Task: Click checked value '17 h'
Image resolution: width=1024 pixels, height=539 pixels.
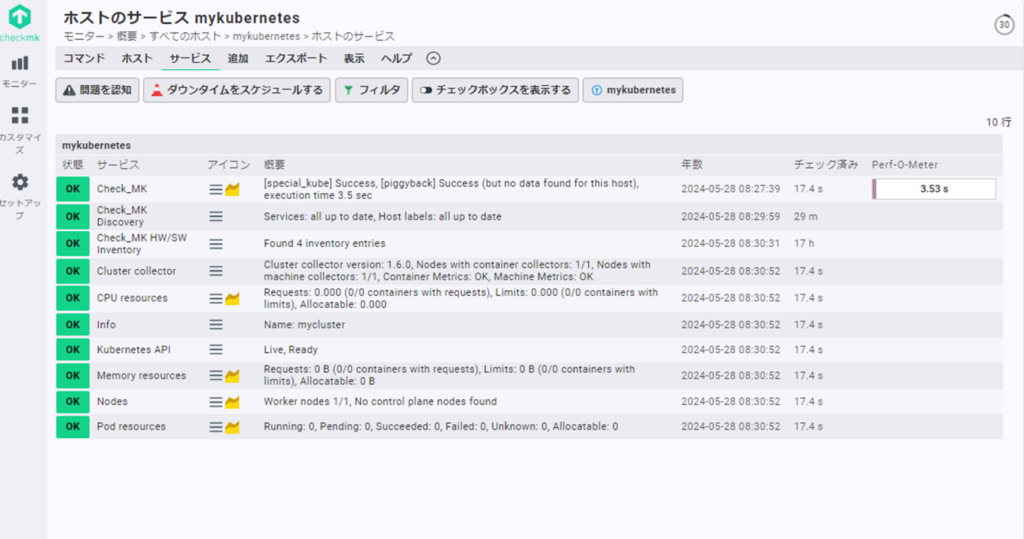Action: click(x=804, y=244)
